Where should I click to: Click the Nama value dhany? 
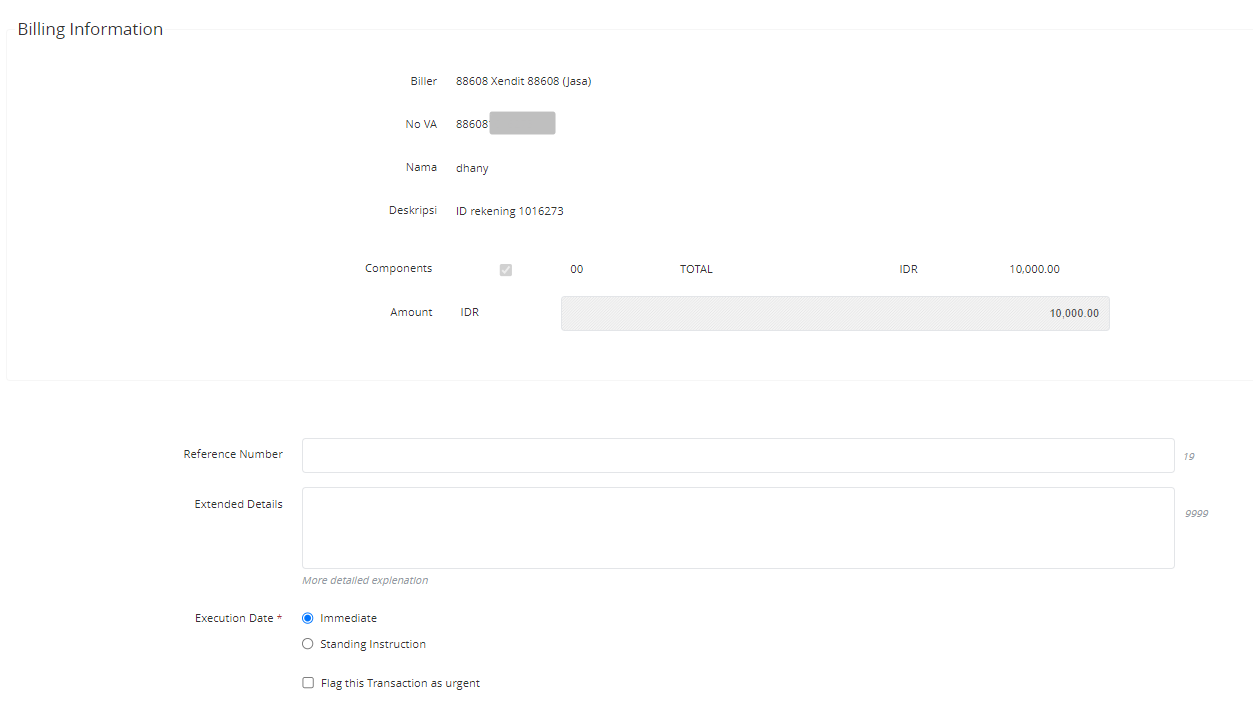pos(472,168)
